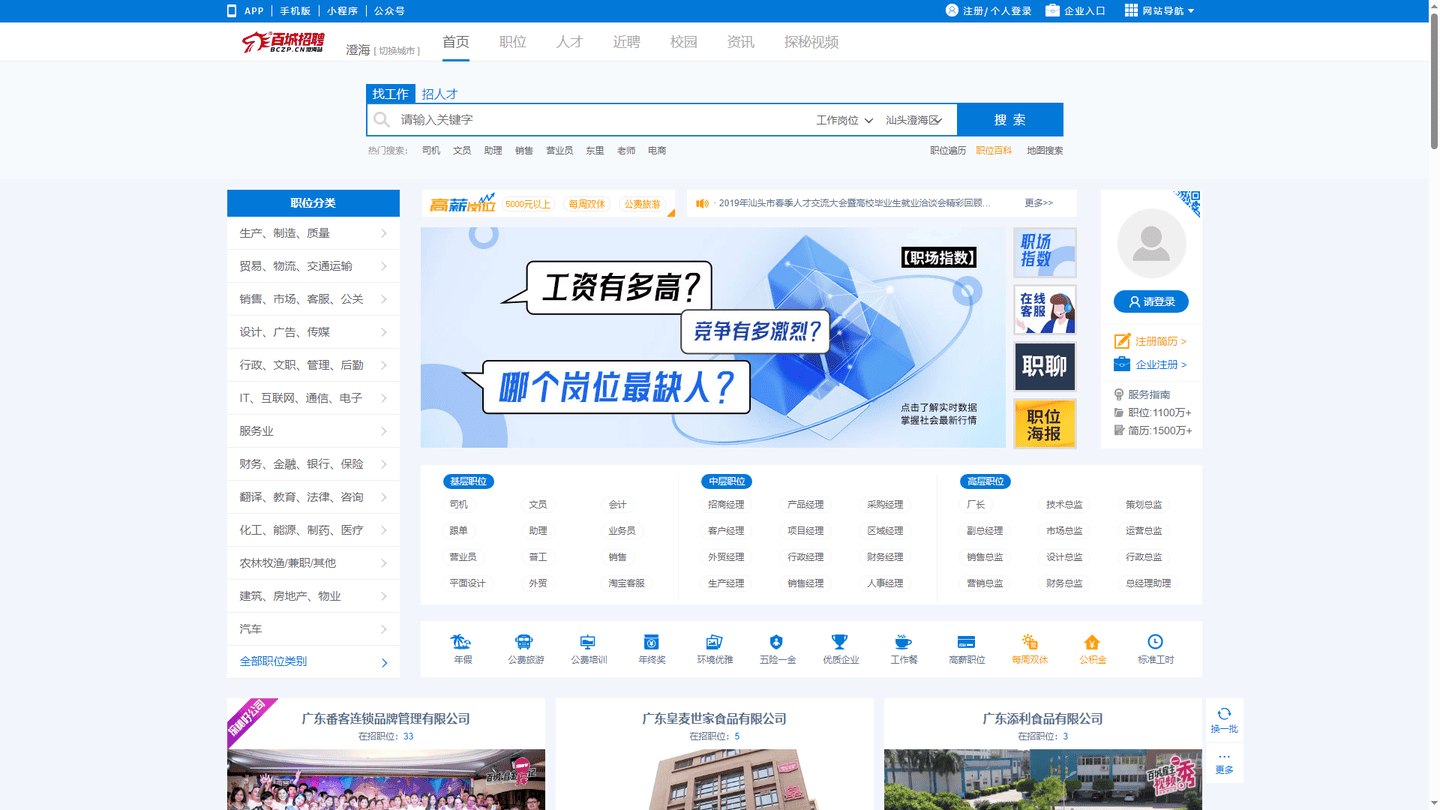Click the 5000元以上 salary tag
Viewport: 1440px width, 810px height.
(x=528, y=204)
